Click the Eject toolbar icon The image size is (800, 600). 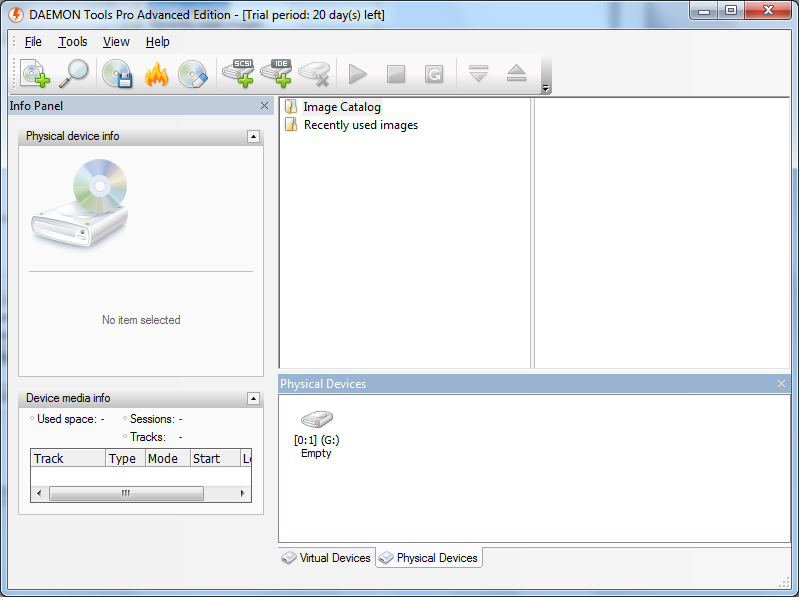pyautogui.click(x=516, y=73)
